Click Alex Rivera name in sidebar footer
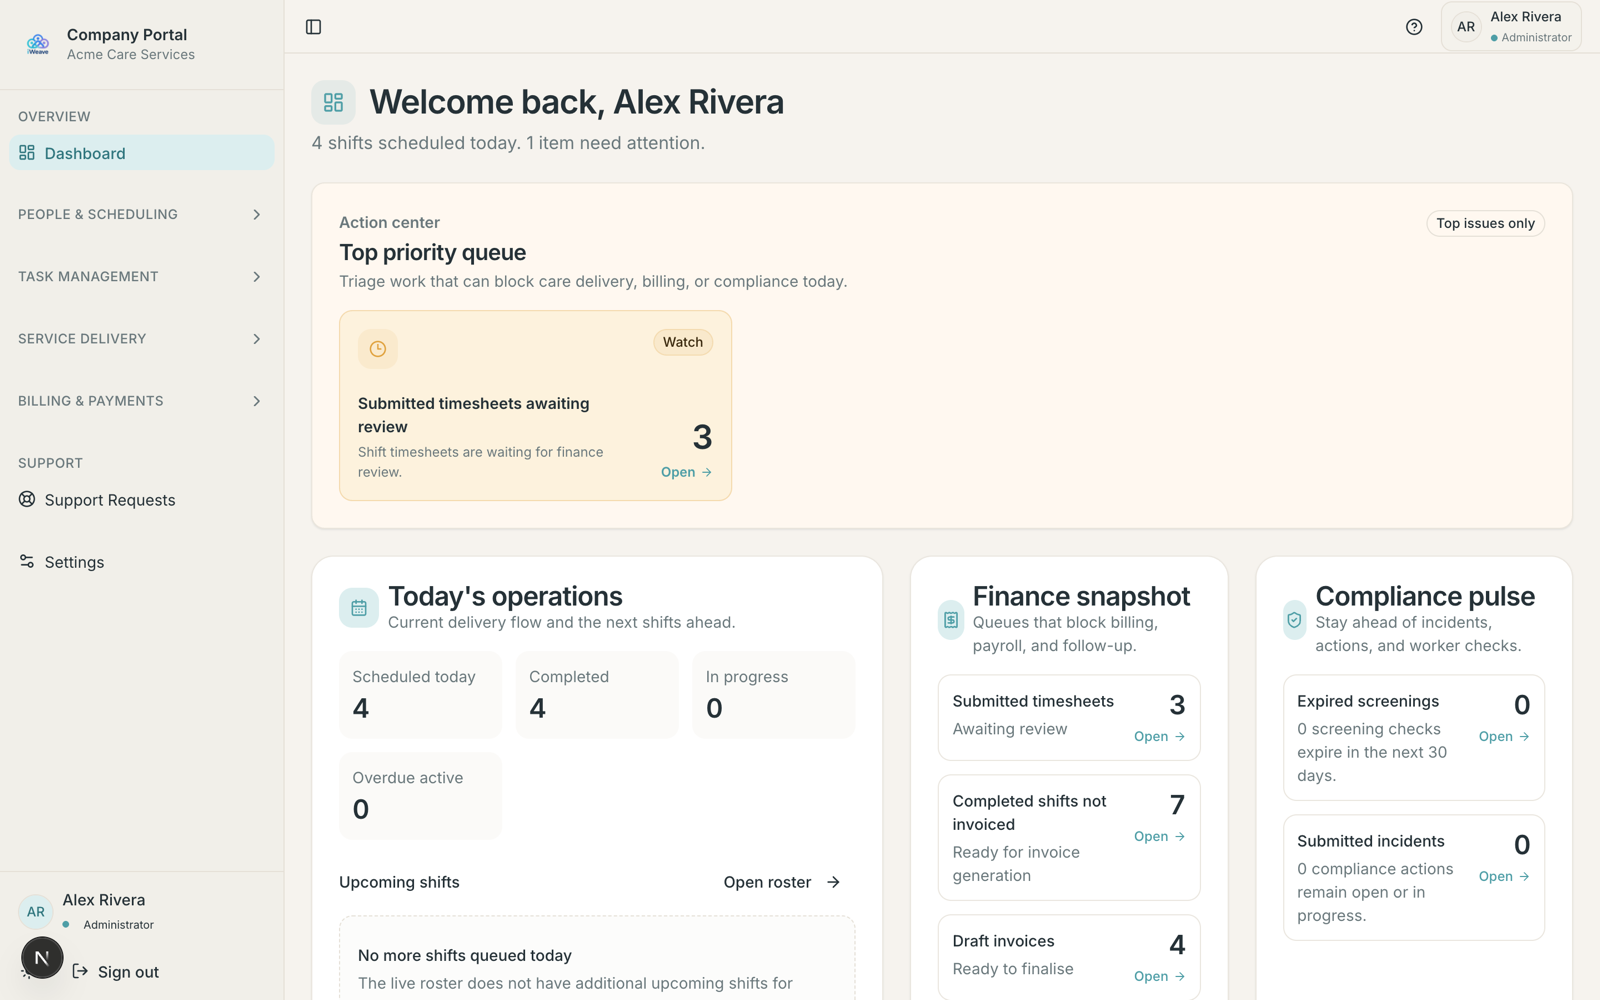The height and width of the screenshot is (1000, 1600). (x=104, y=900)
